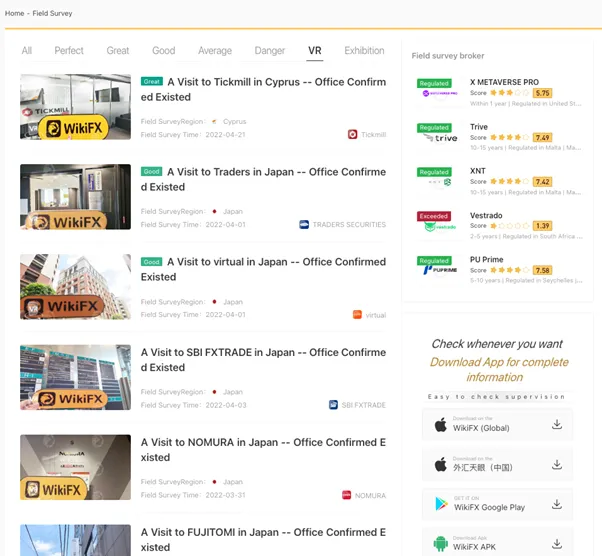Download the WikiFX APK for Android
Image resolution: width=602 pixels, height=556 pixels.
[x=498, y=542]
